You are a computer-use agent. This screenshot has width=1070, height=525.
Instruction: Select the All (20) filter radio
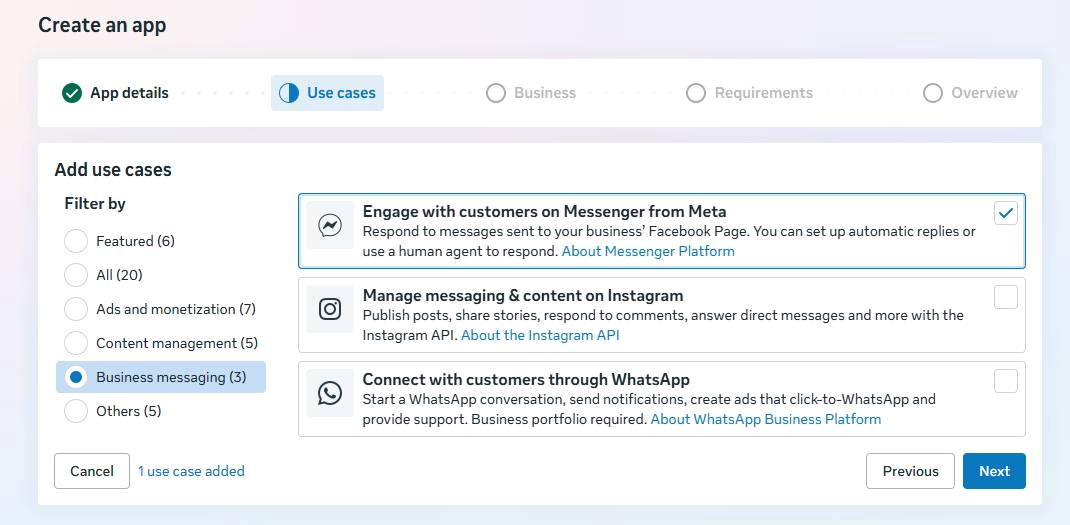click(x=76, y=275)
